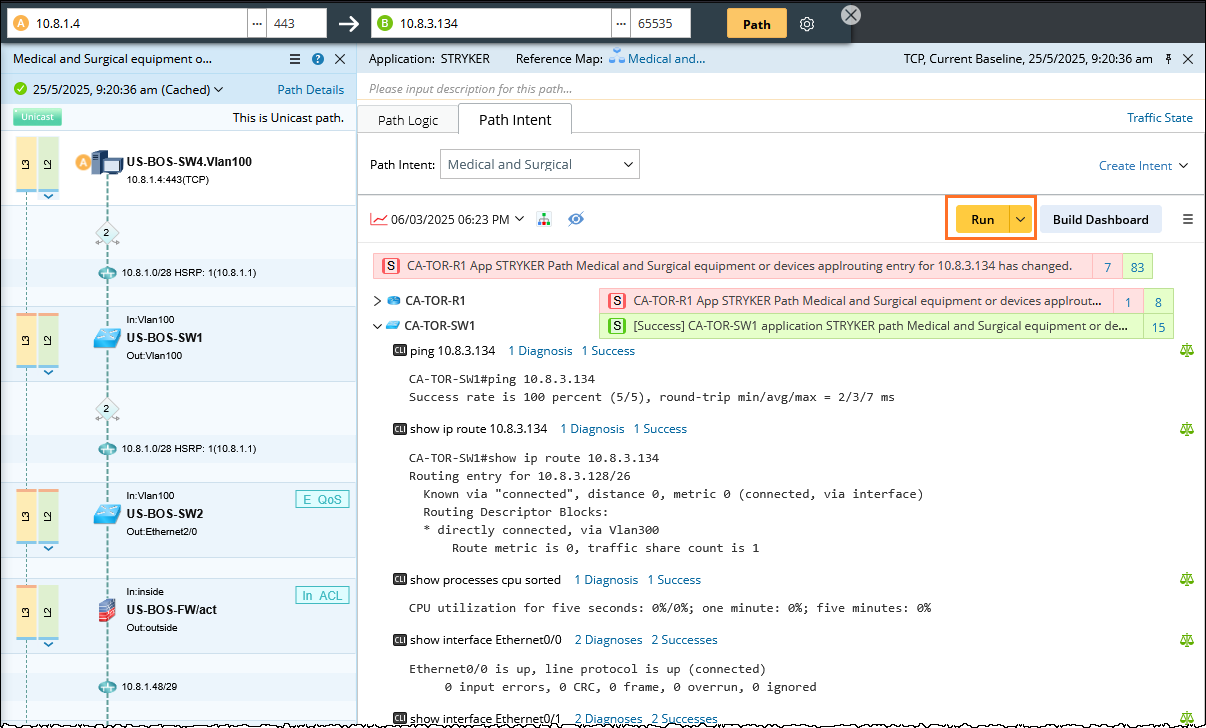The image size is (1206, 728).
Task: Open hamburger menu next to Build Dashboard
Action: click(x=1187, y=219)
